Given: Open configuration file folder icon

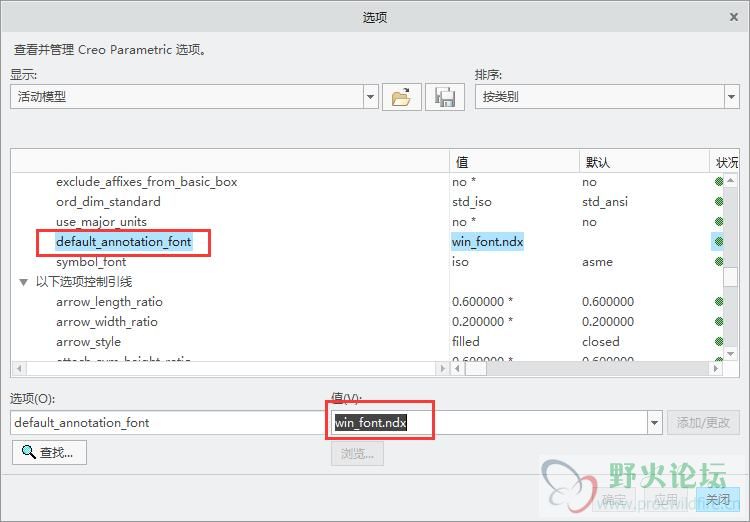Looking at the screenshot, I should (401, 97).
